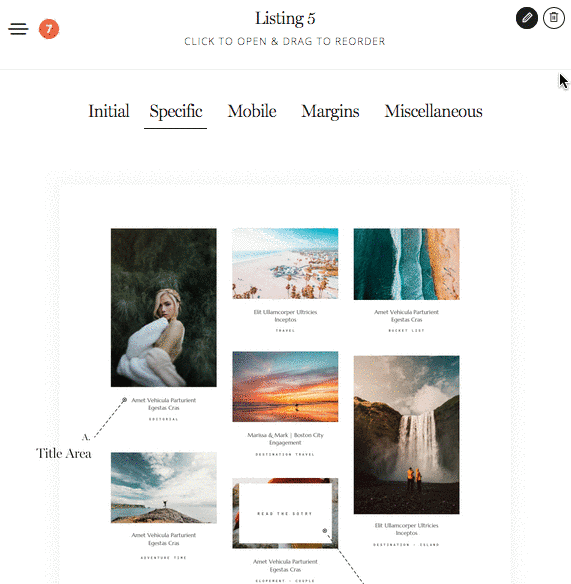Image resolution: width=571 pixels, height=584 pixels.
Task: Open the hamburger menu
Action: point(18,29)
